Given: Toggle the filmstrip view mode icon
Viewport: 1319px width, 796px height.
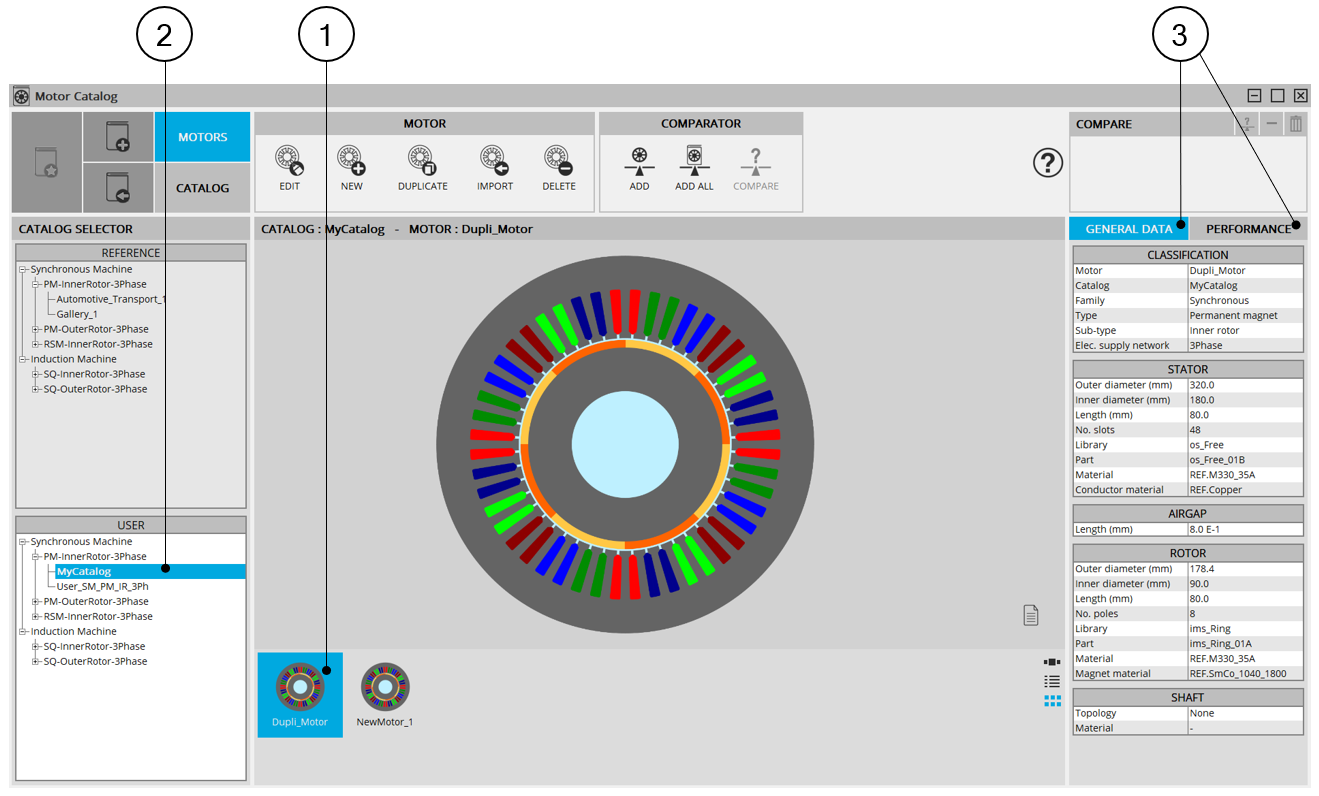Looking at the screenshot, I should point(1052,662).
